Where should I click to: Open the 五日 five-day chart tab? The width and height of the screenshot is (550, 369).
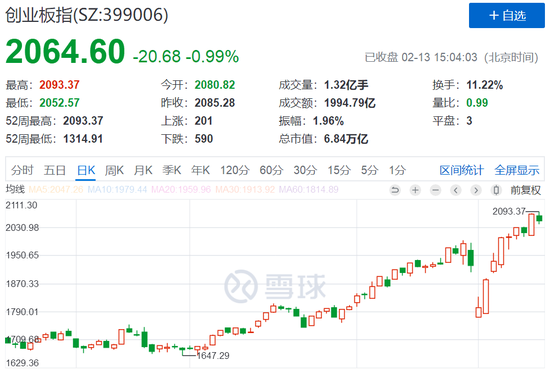click(55, 170)
